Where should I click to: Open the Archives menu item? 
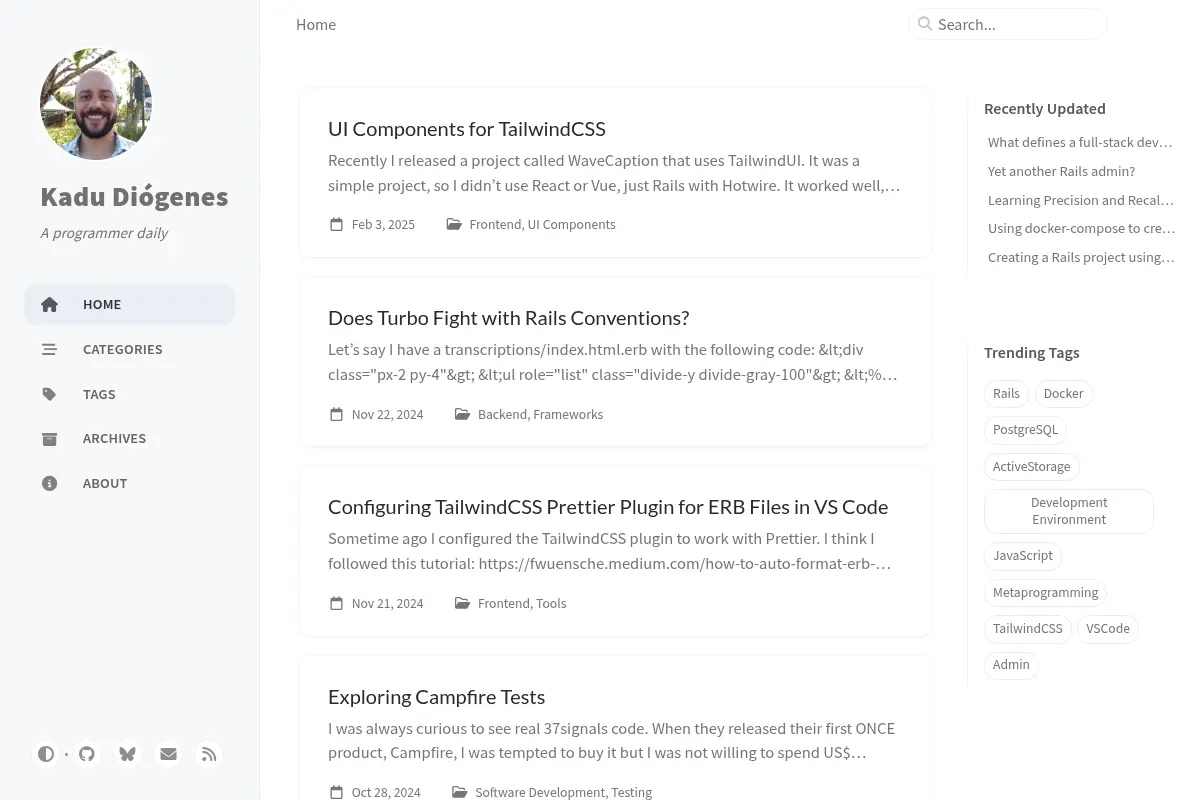[130, 439]
